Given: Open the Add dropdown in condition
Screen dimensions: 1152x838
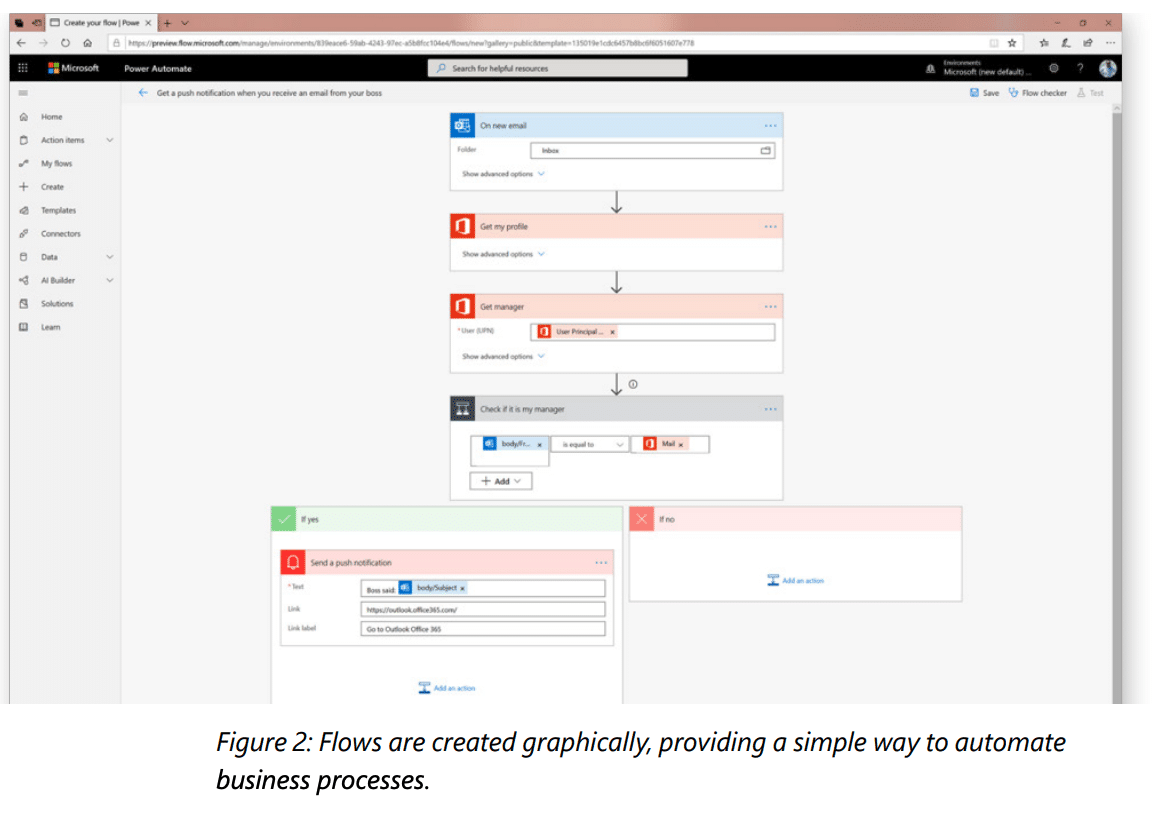Looking at the screenshot, I should point(501,481).
